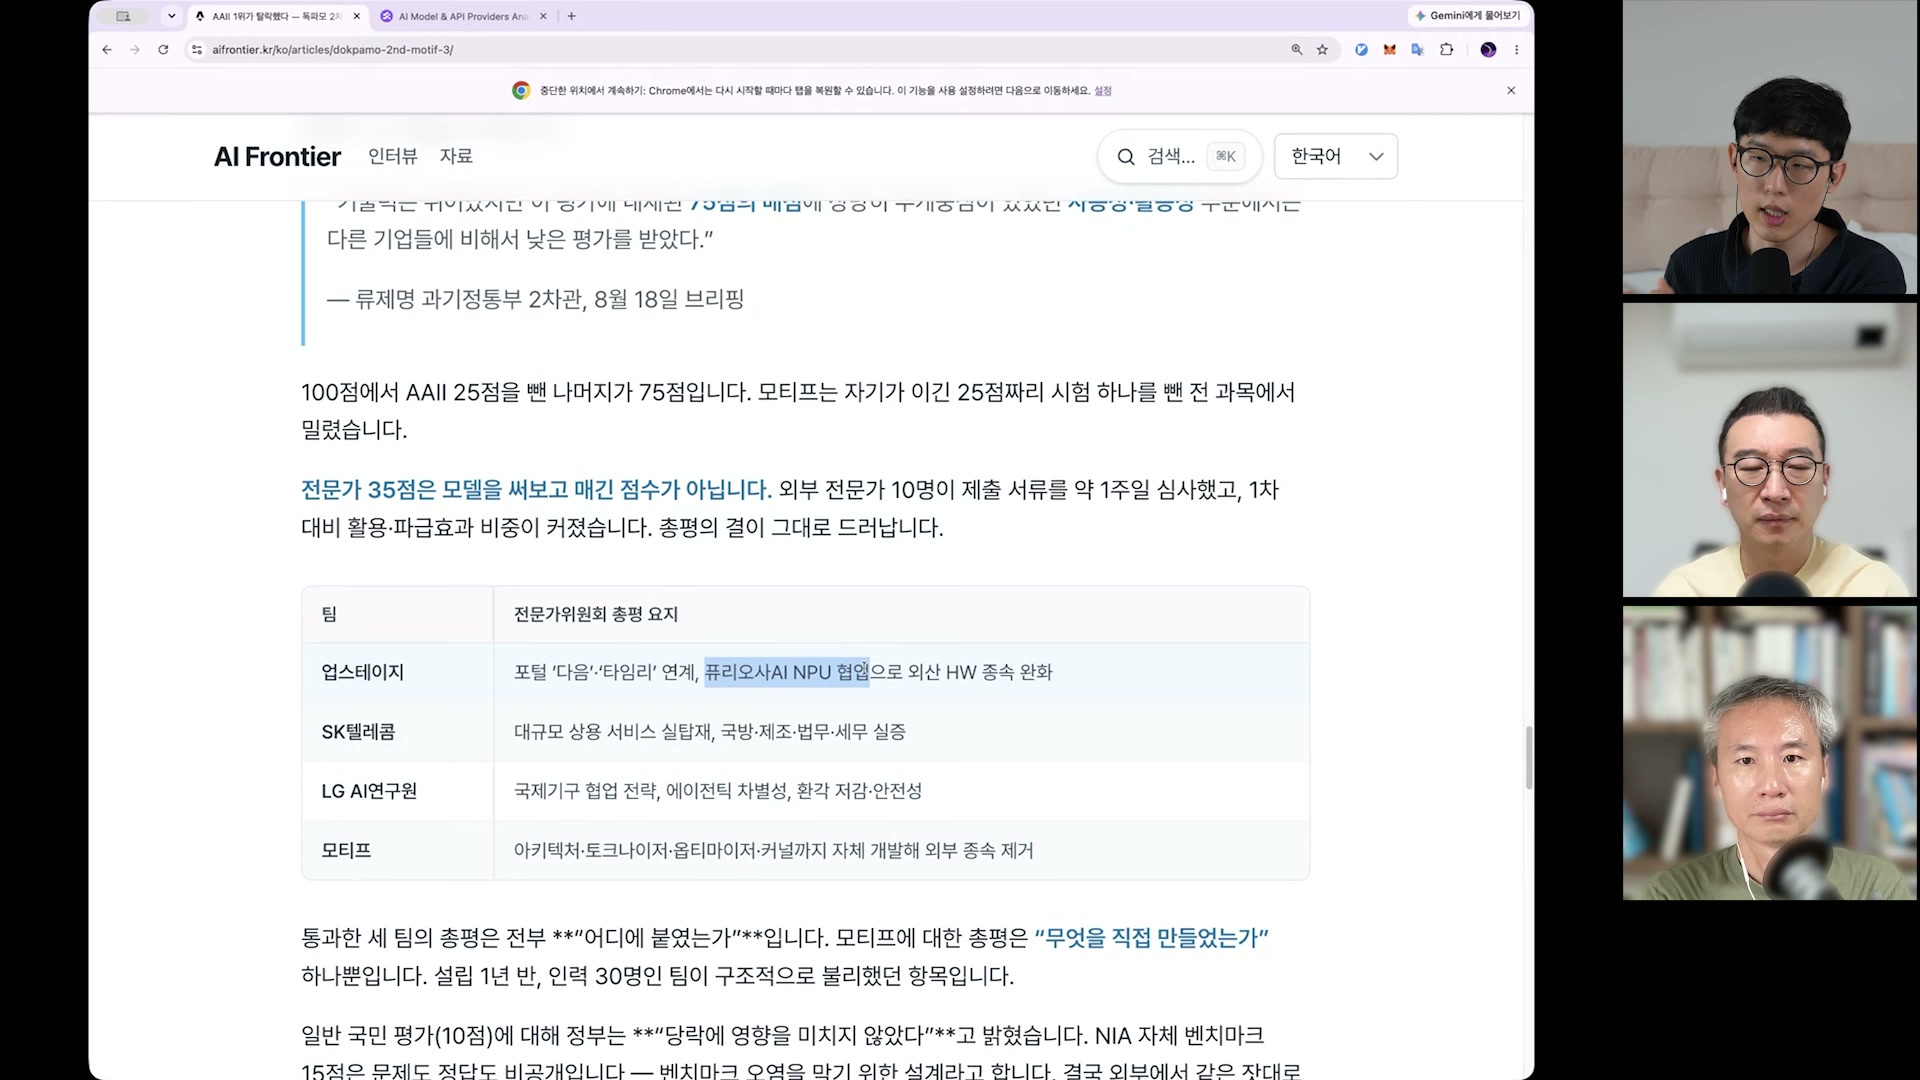Click the paragraph starting 통과한 세 팀의 총평은
Viewport: 1920px width, 1080px height.
coord(785,957)
